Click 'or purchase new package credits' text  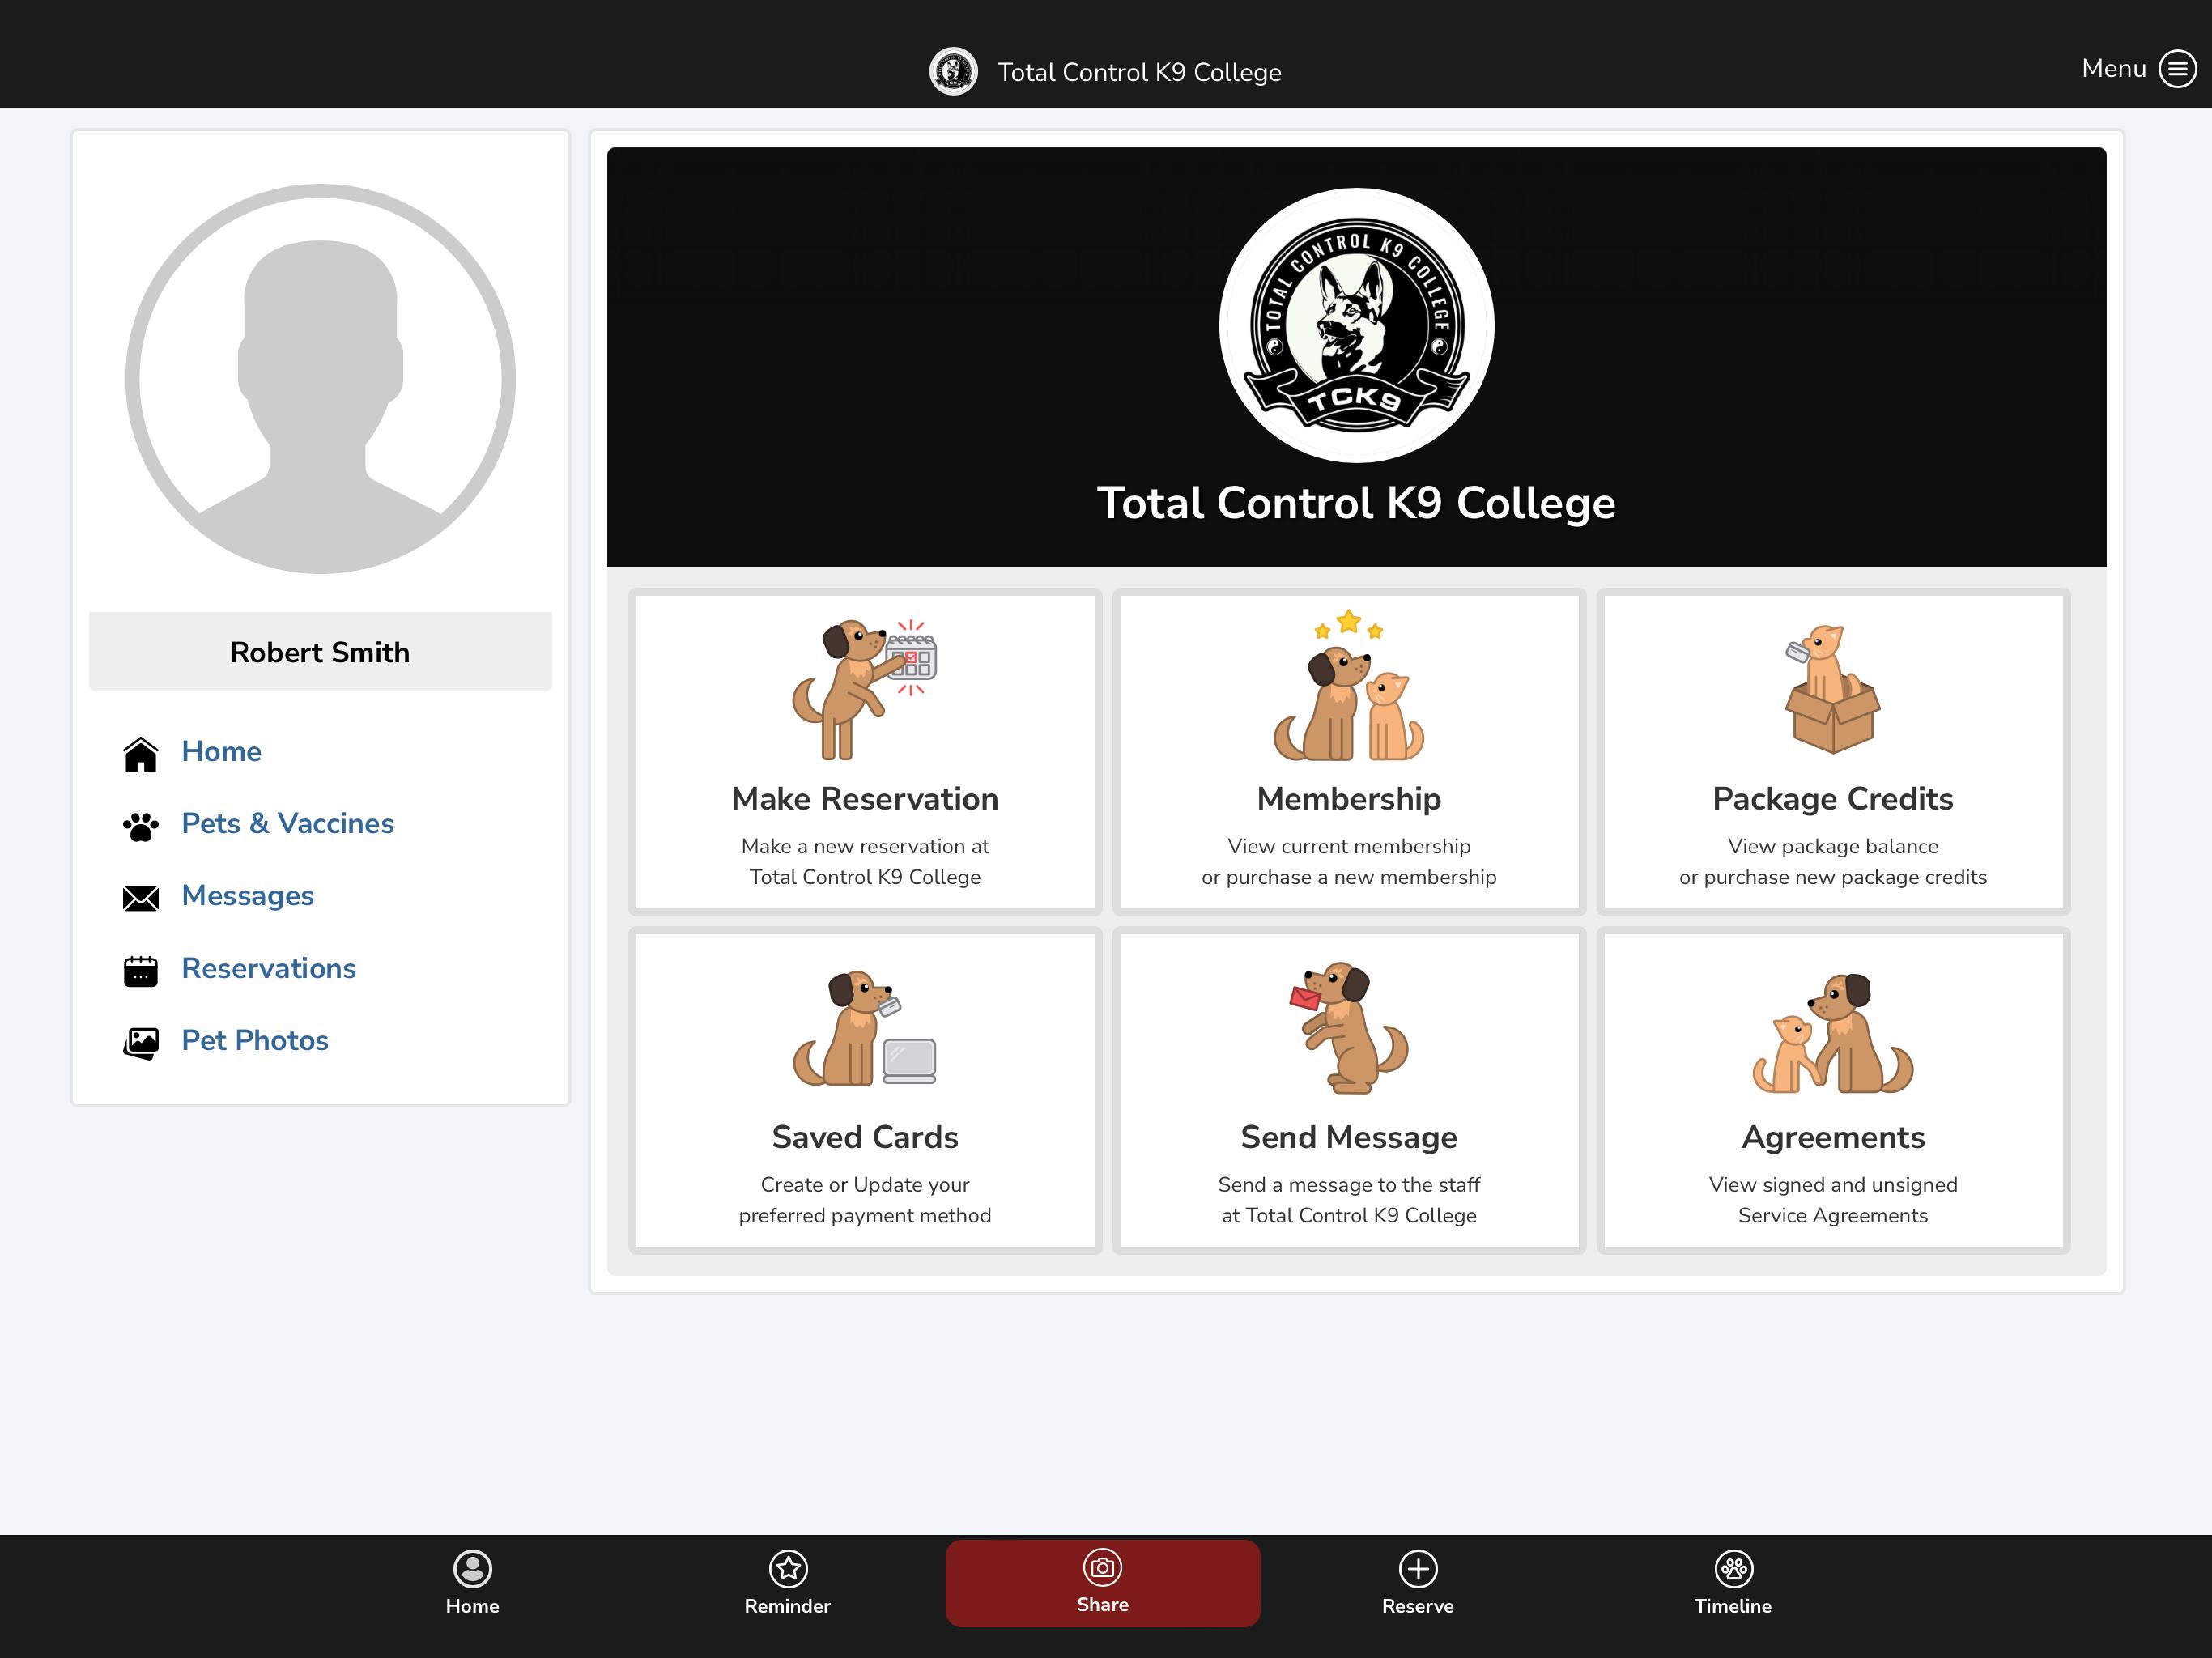click(x=1832, y=877)
